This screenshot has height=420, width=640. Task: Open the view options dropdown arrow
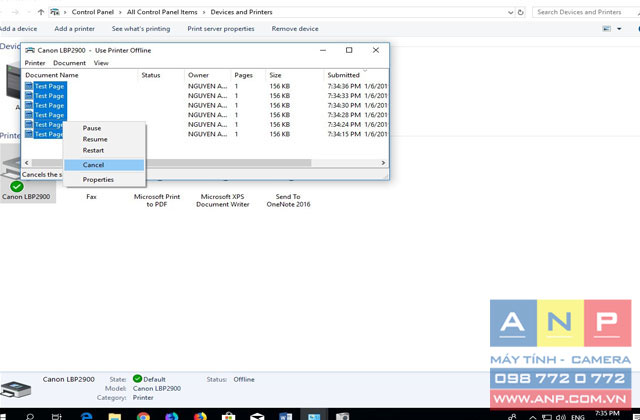619,29
